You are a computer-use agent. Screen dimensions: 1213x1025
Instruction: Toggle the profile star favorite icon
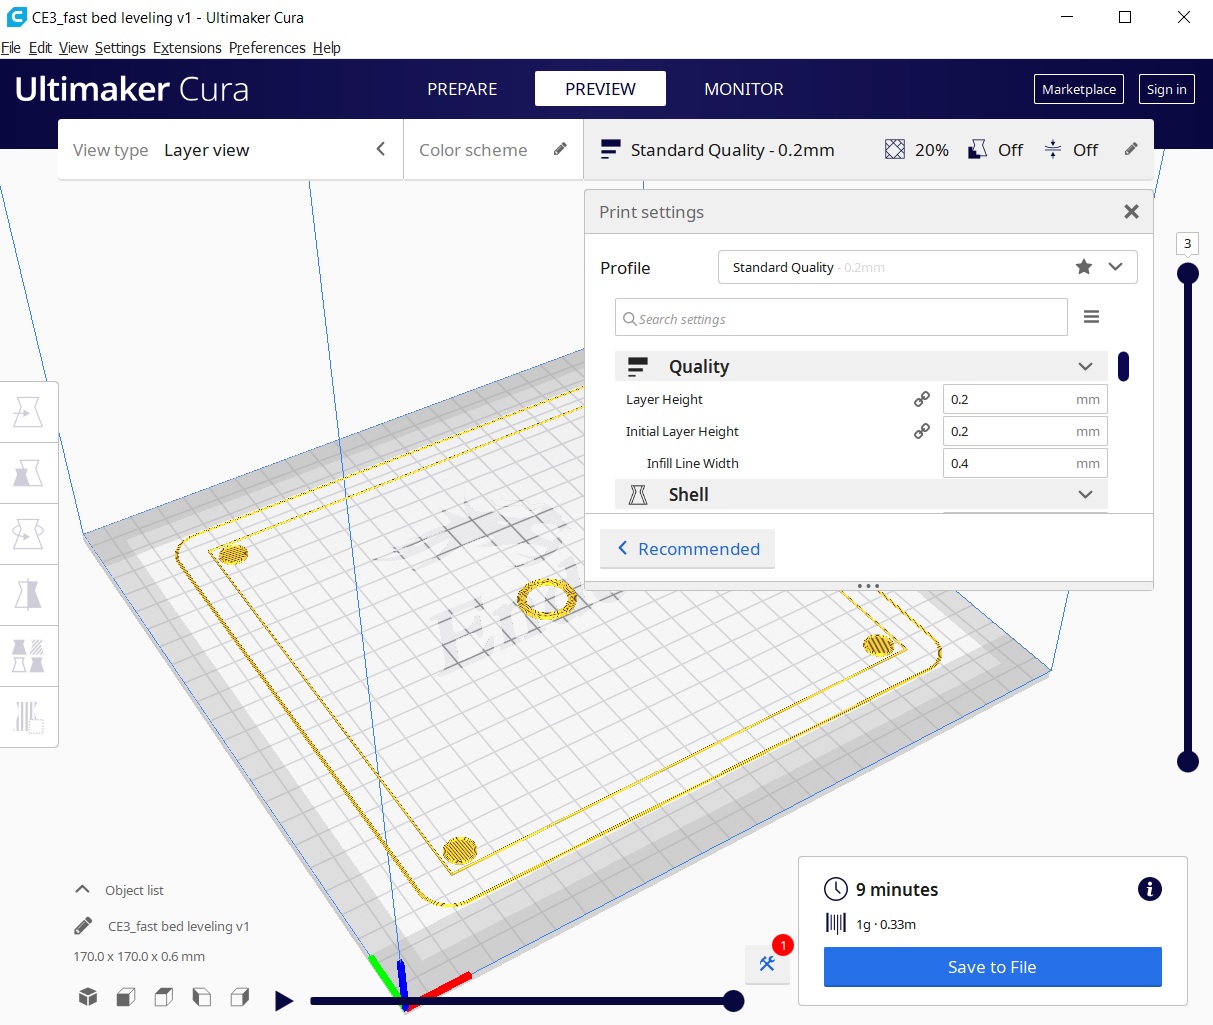(x=1084, y=267)
